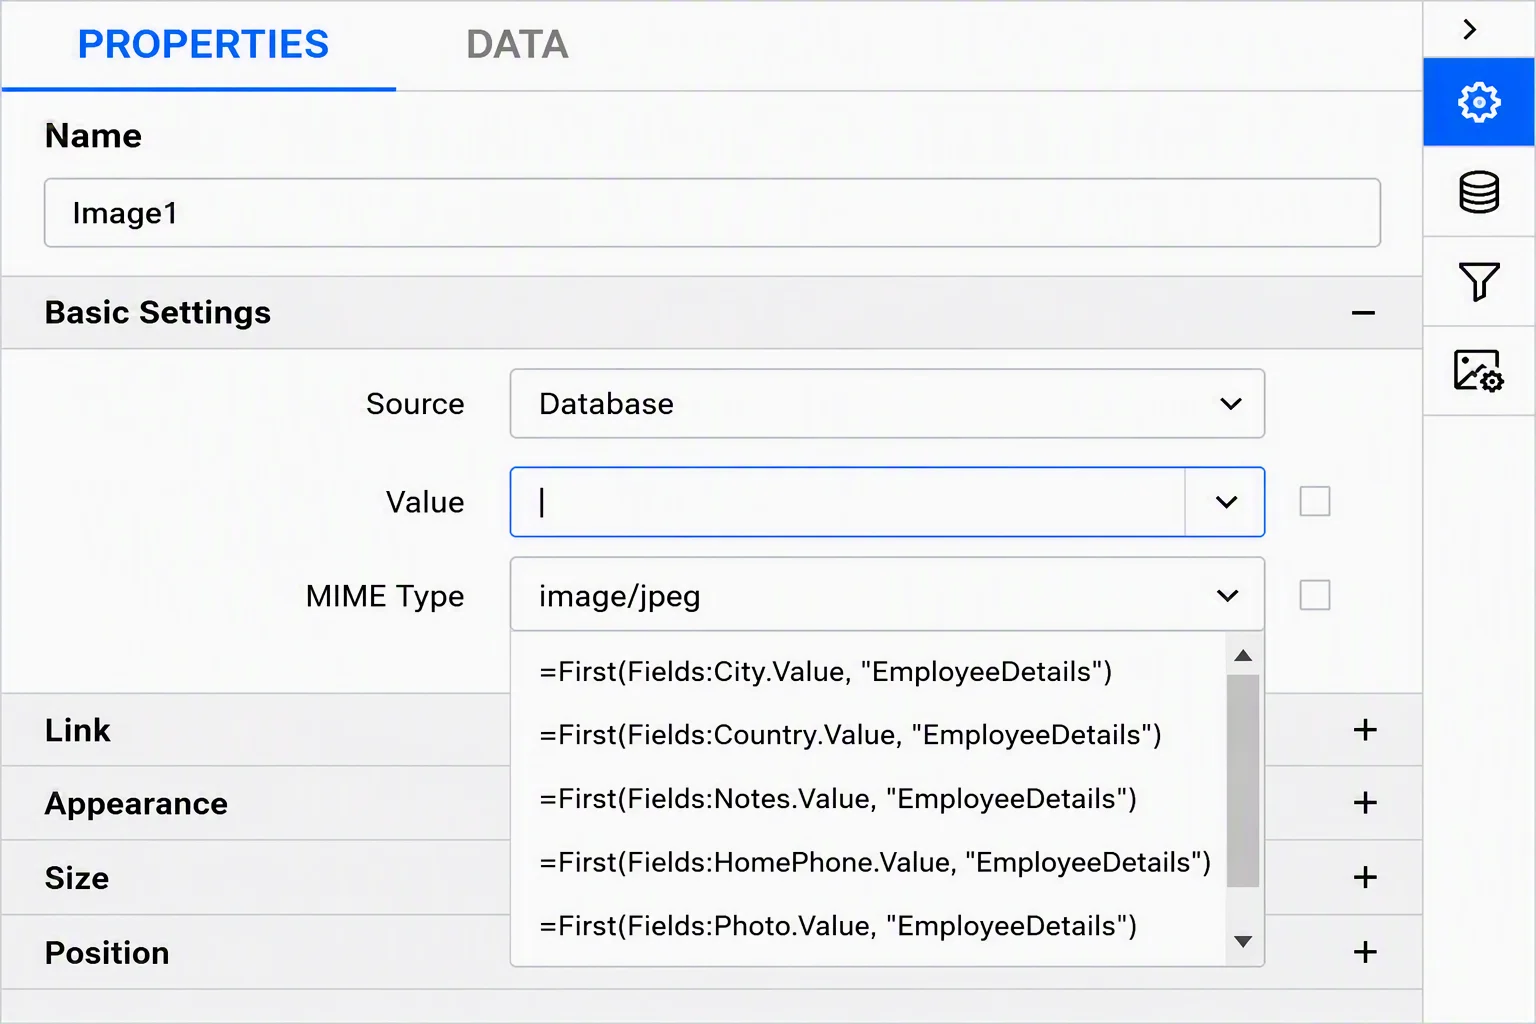
Task: Open the Source dropdown showing Database
Action: click(887, 404)
